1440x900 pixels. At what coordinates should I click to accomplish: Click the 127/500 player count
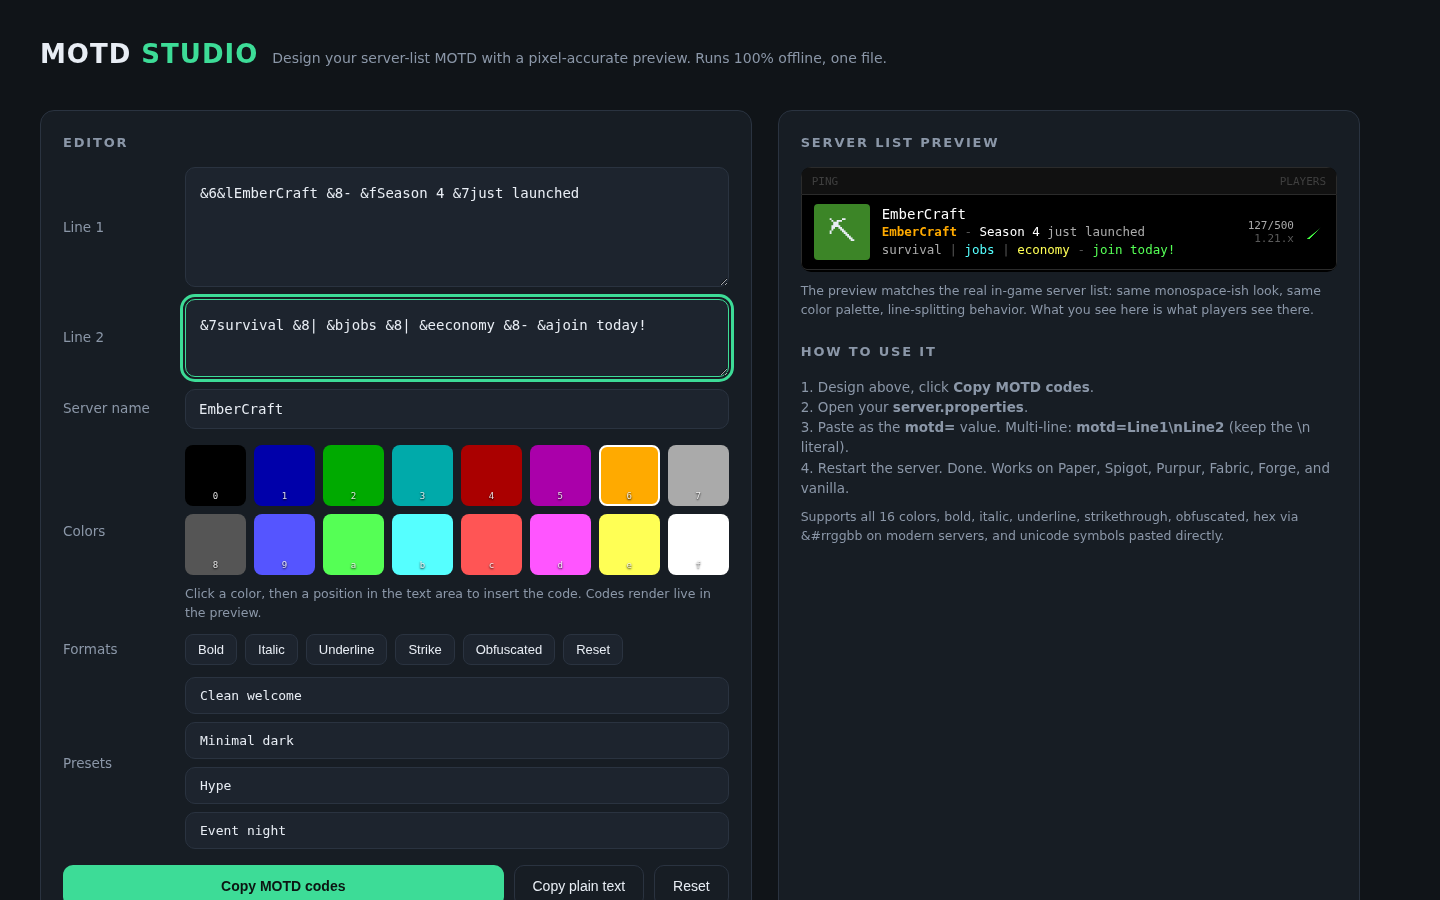coord(1270,225)
